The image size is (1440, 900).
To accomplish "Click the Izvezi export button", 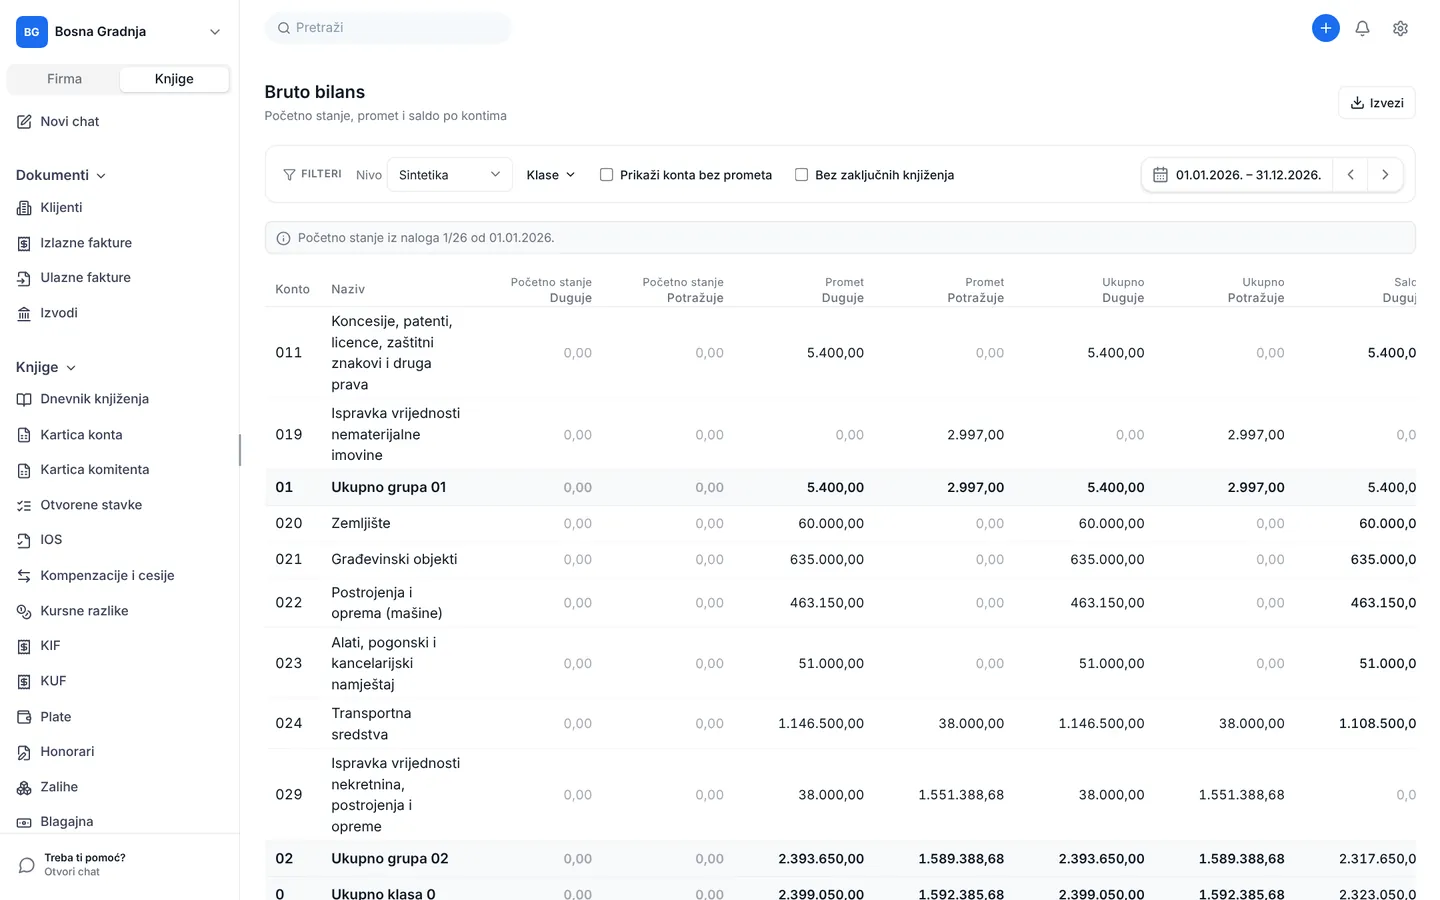I will [x=1376, y=103].
